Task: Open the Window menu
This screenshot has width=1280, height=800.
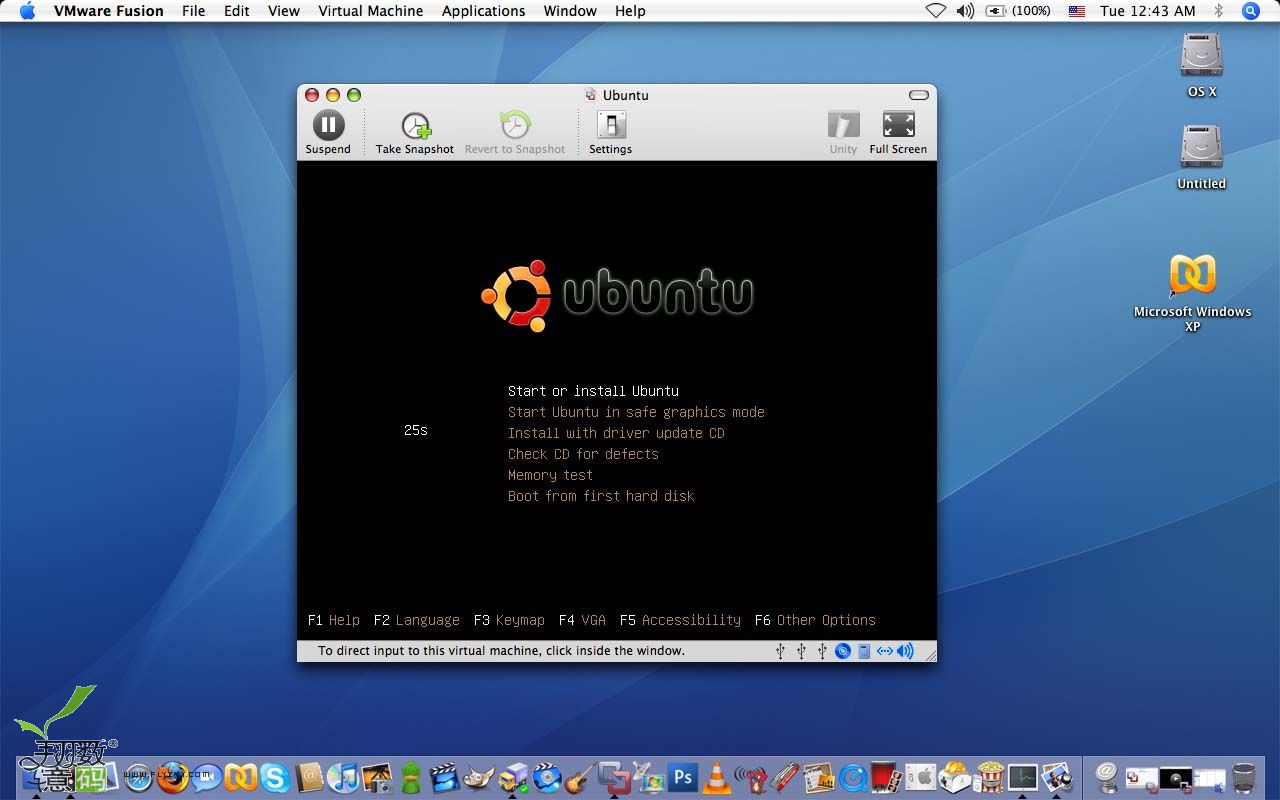Action: (x=570, y=11)
